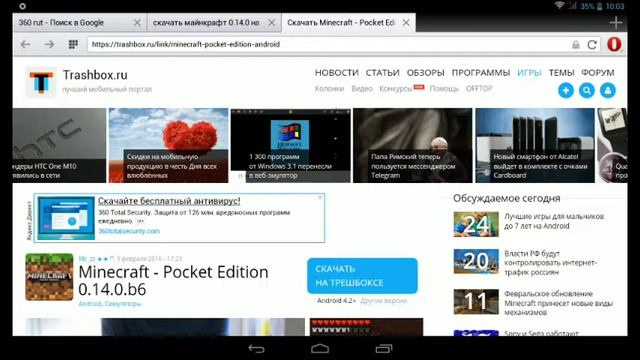Open the ФОРУМ menu section
Image resolution: width=640 pixels, height=360 pixels.
point(598,73)
